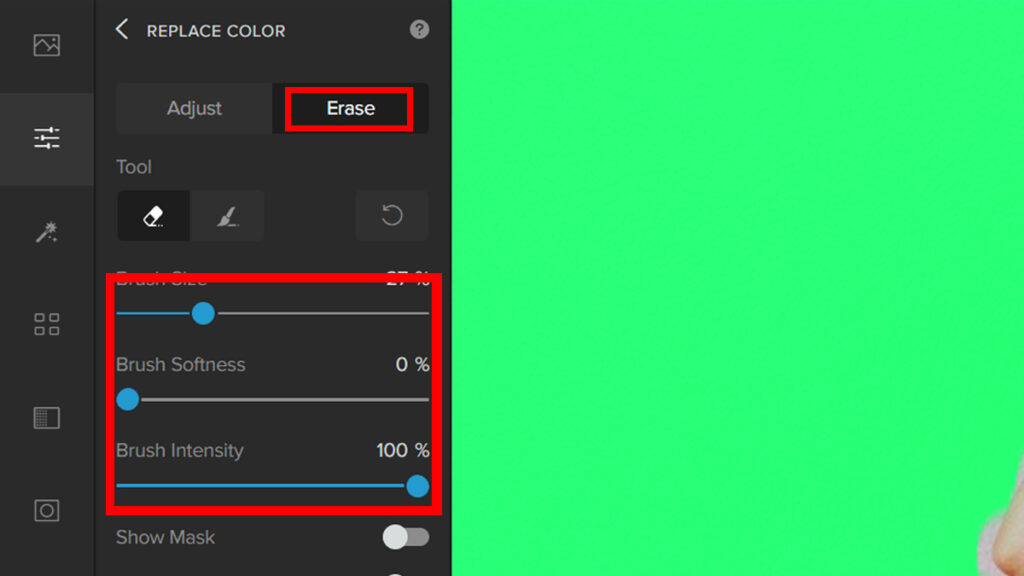Viewport: 1024px width, 576px height.
Task: Select the eraser tool icon
Action: click(x=153, y=216)
